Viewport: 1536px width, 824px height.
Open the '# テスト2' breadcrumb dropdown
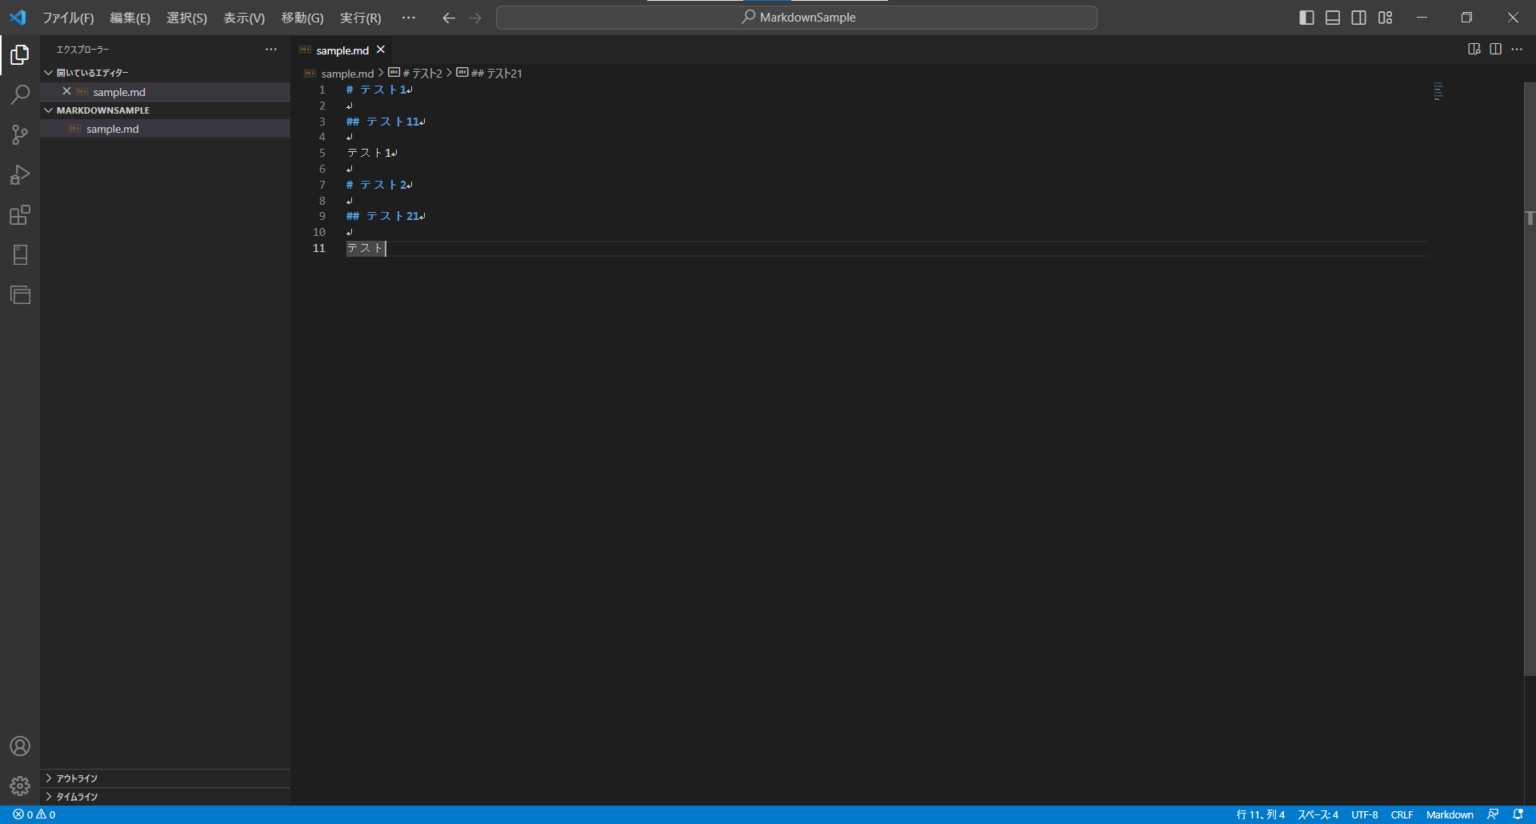(415, 73)
